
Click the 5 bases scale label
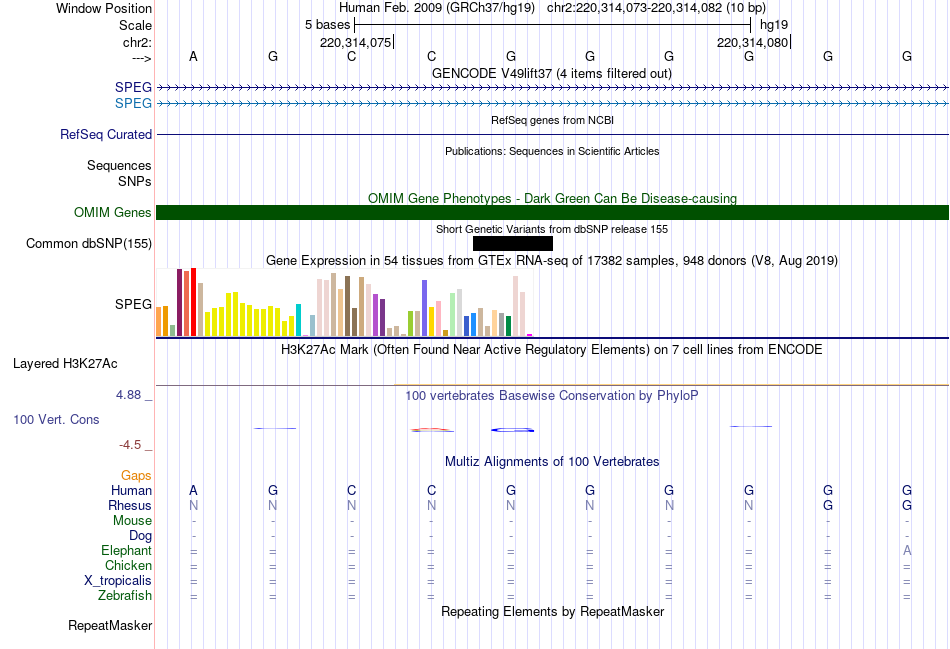[327, 25]
